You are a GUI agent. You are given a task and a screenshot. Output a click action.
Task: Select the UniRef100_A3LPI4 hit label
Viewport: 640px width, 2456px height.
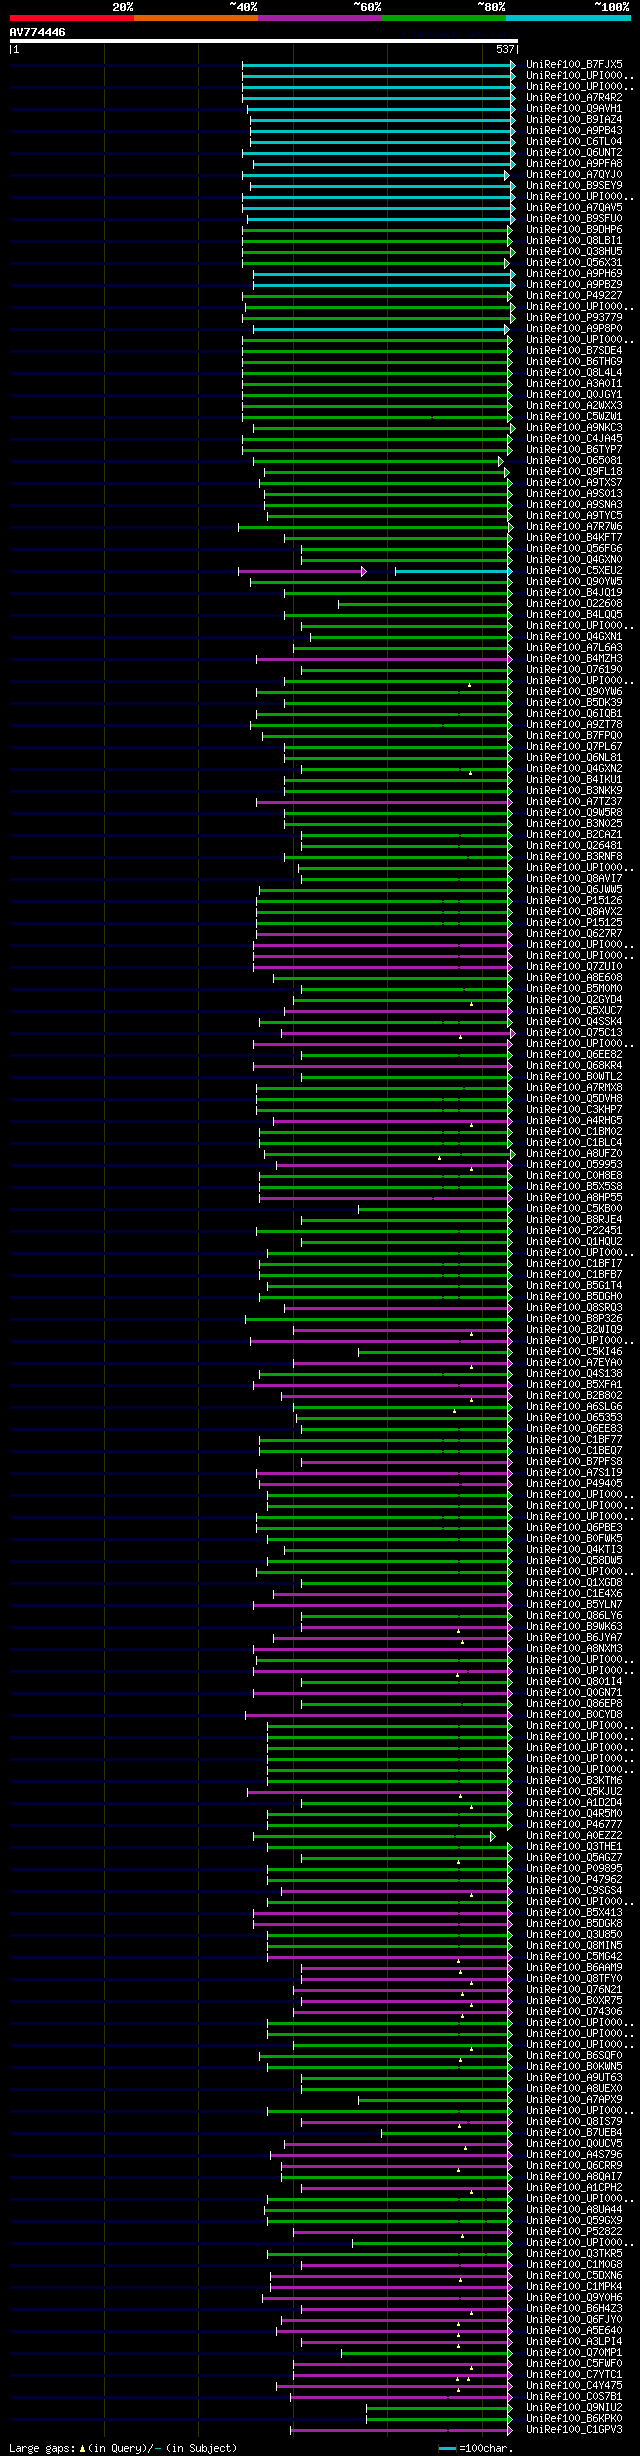point(574,2341)
